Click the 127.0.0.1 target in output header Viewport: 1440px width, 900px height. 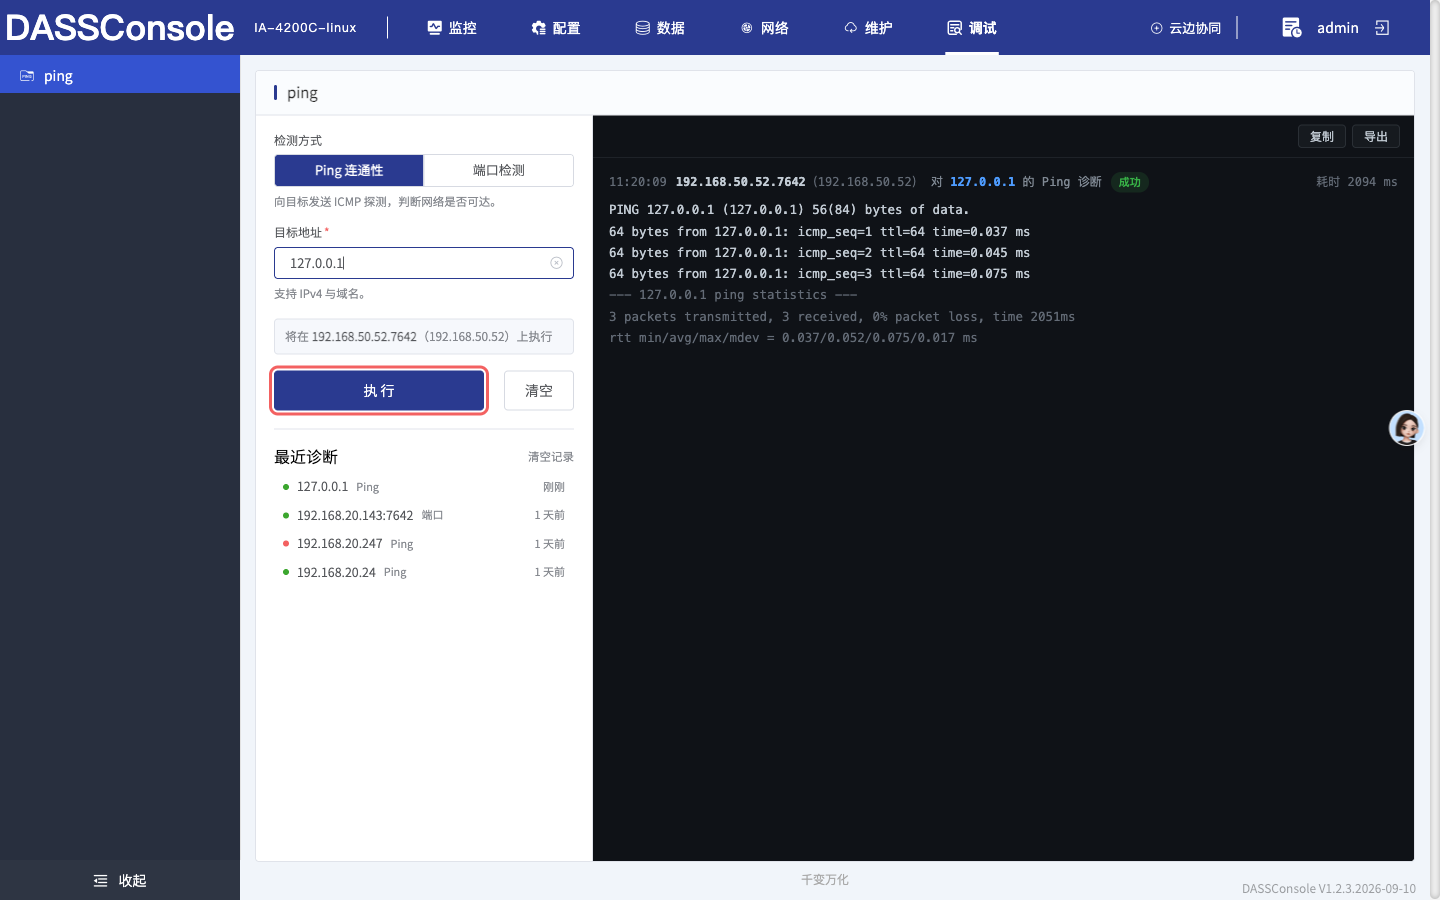pos(982,182)
